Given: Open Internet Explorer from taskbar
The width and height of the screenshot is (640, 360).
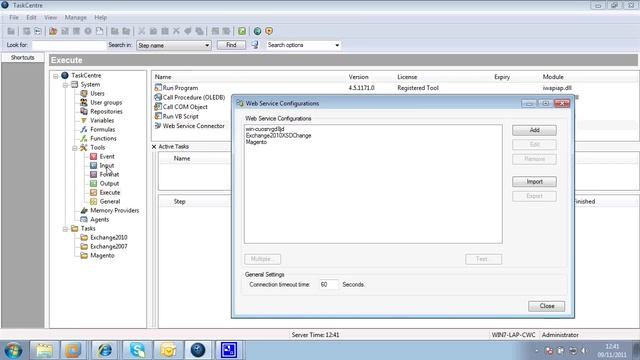Looking at the screenshot, I should click(x=105, y=350).
